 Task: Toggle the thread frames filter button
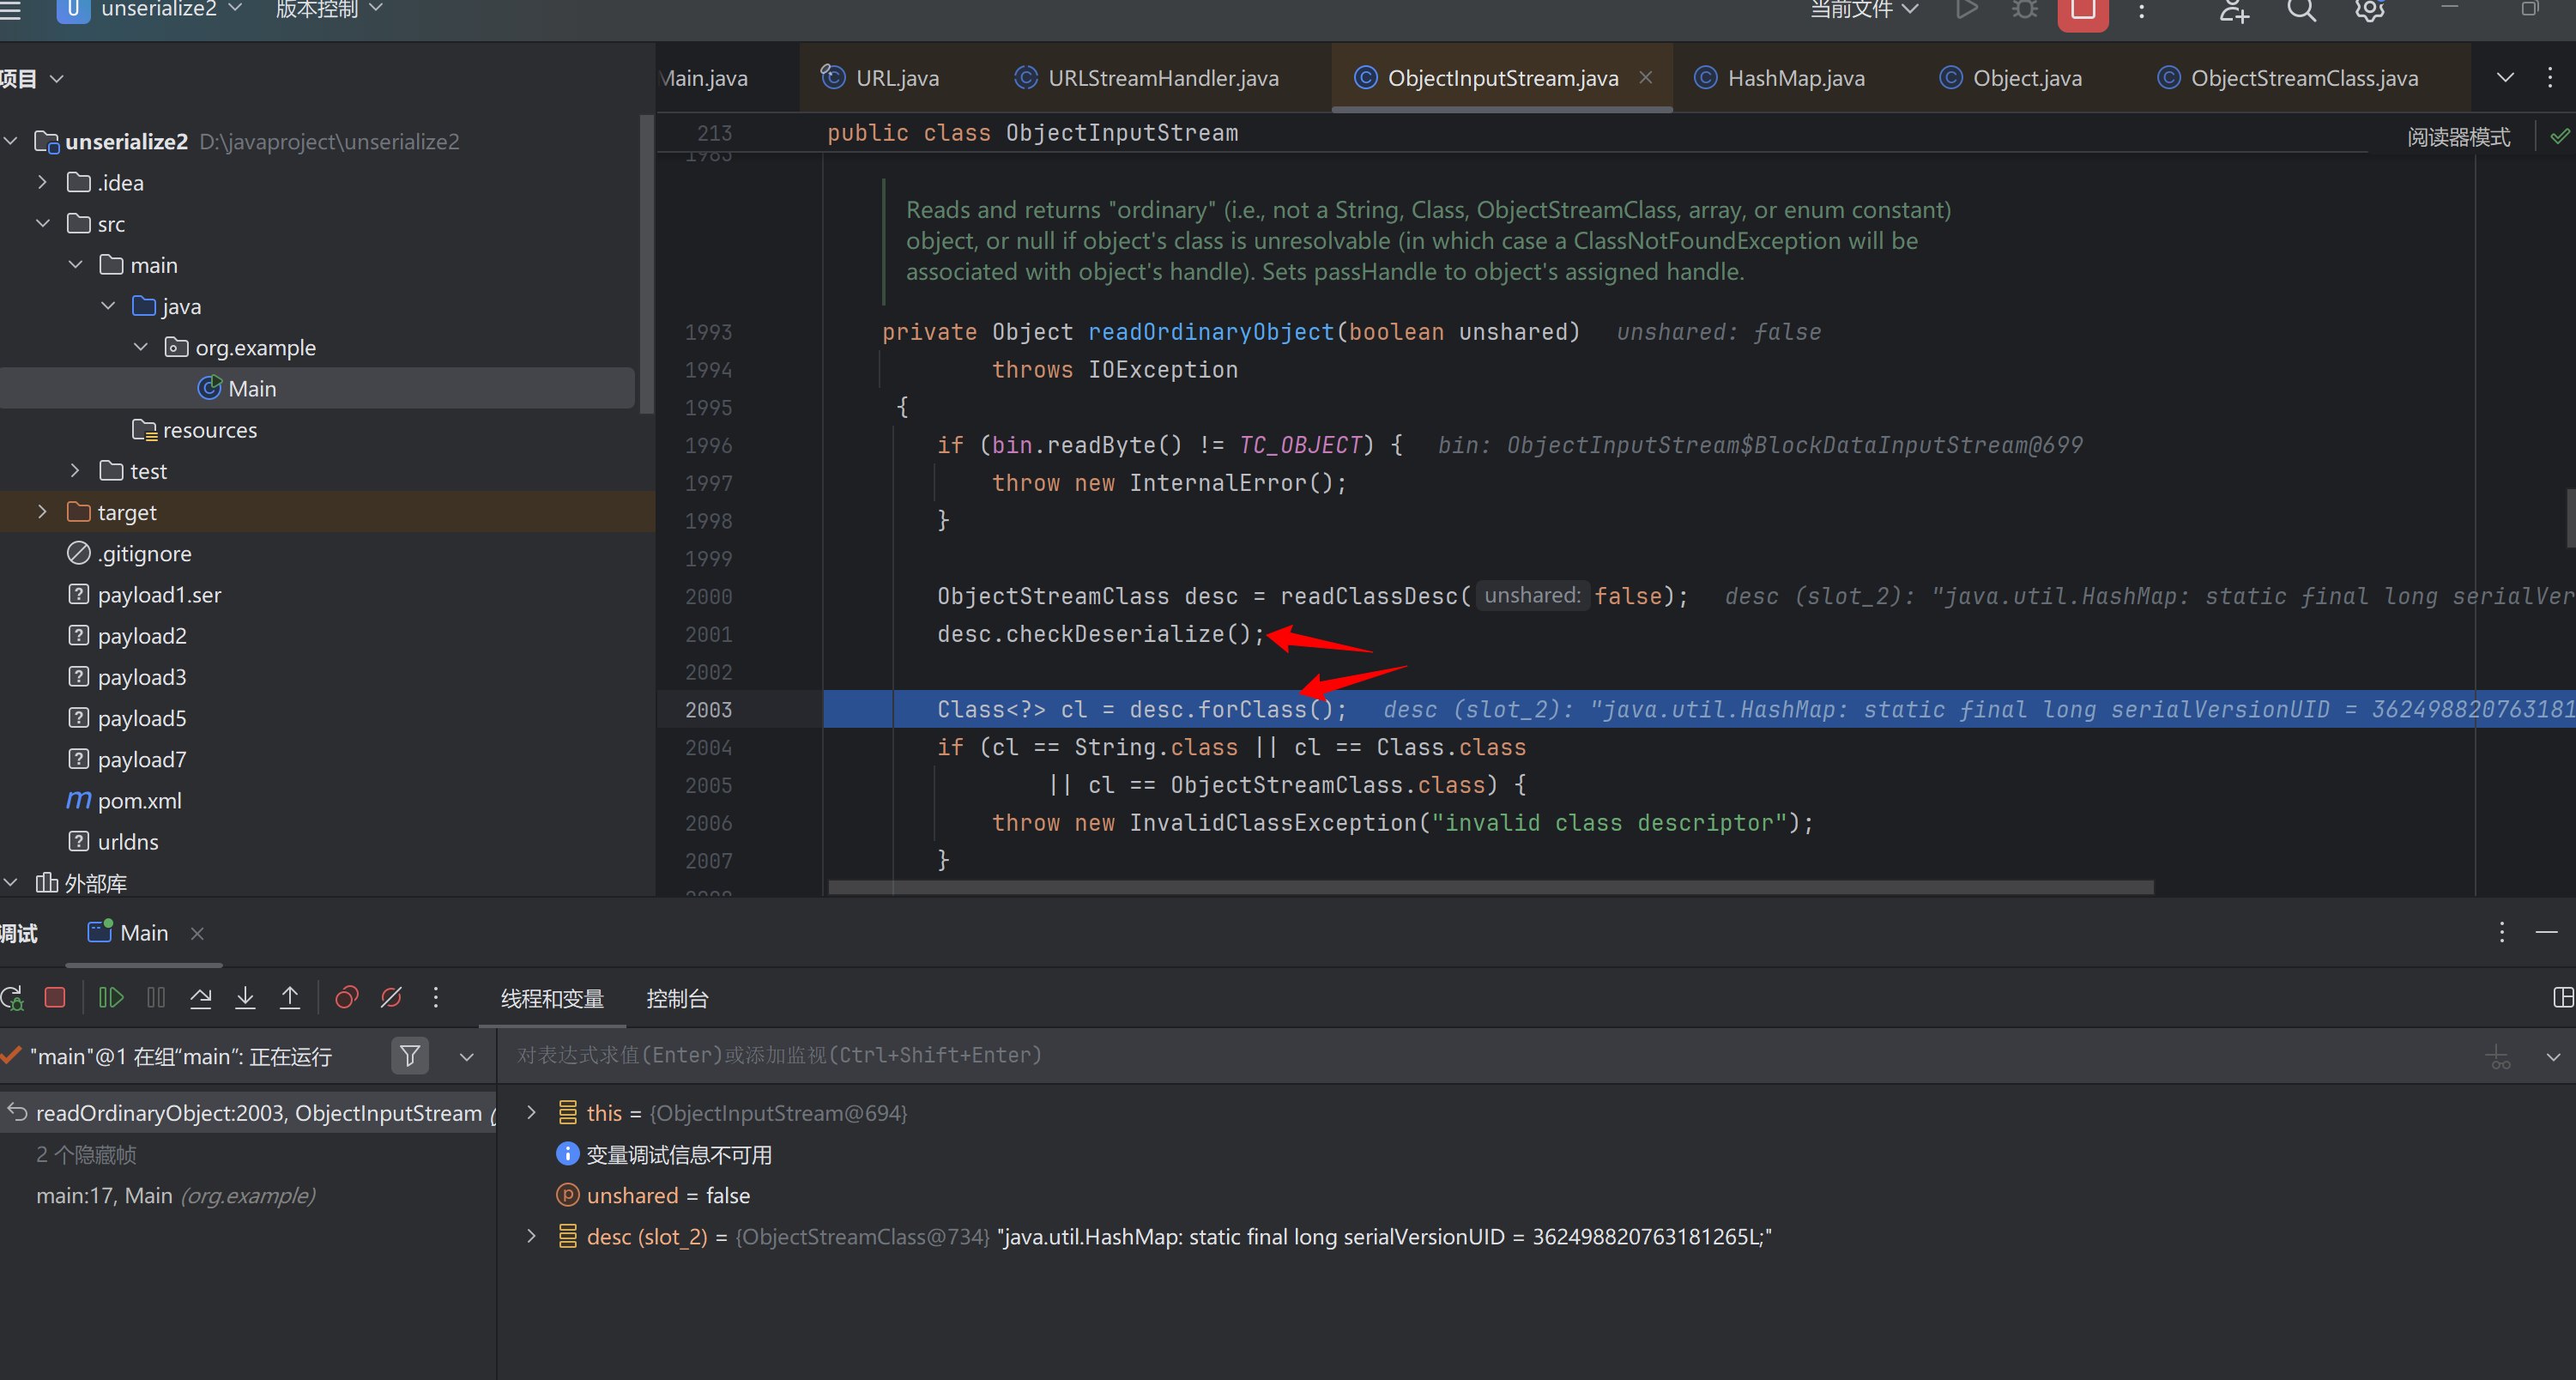click(x=410, y=1055)
